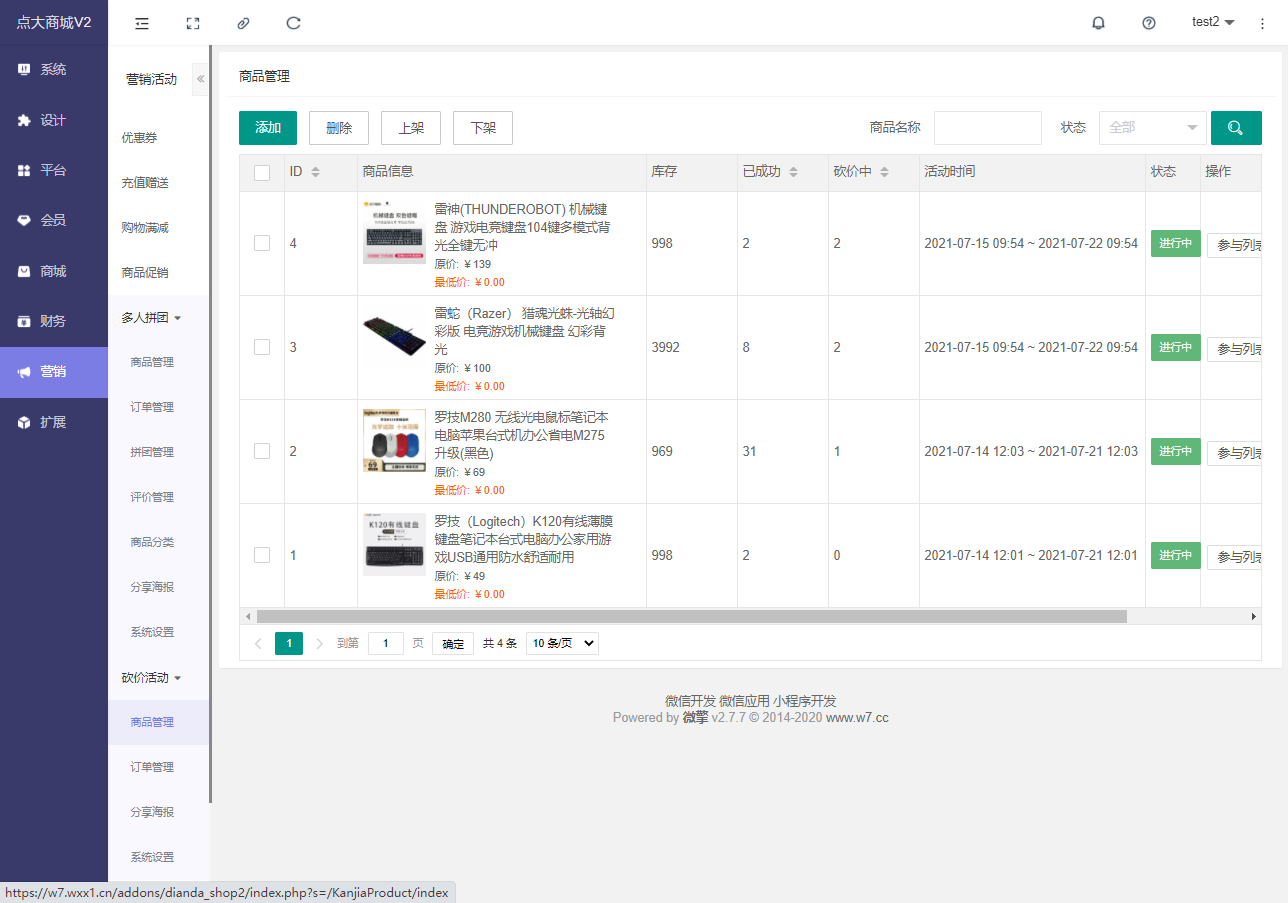Click the 上架 button
Image resolution: width=1288 pixels, height=903 pixels.
pos(411,128)
